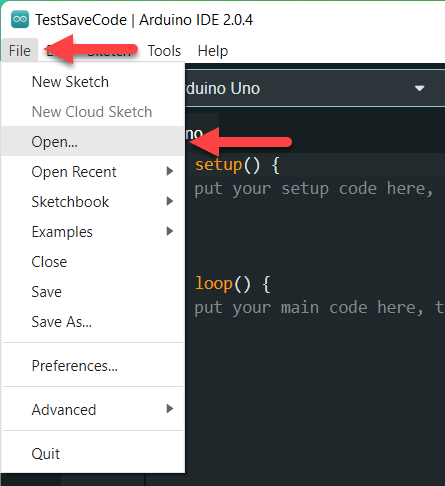Select Quit at the menu bottom

coord(93,454)
